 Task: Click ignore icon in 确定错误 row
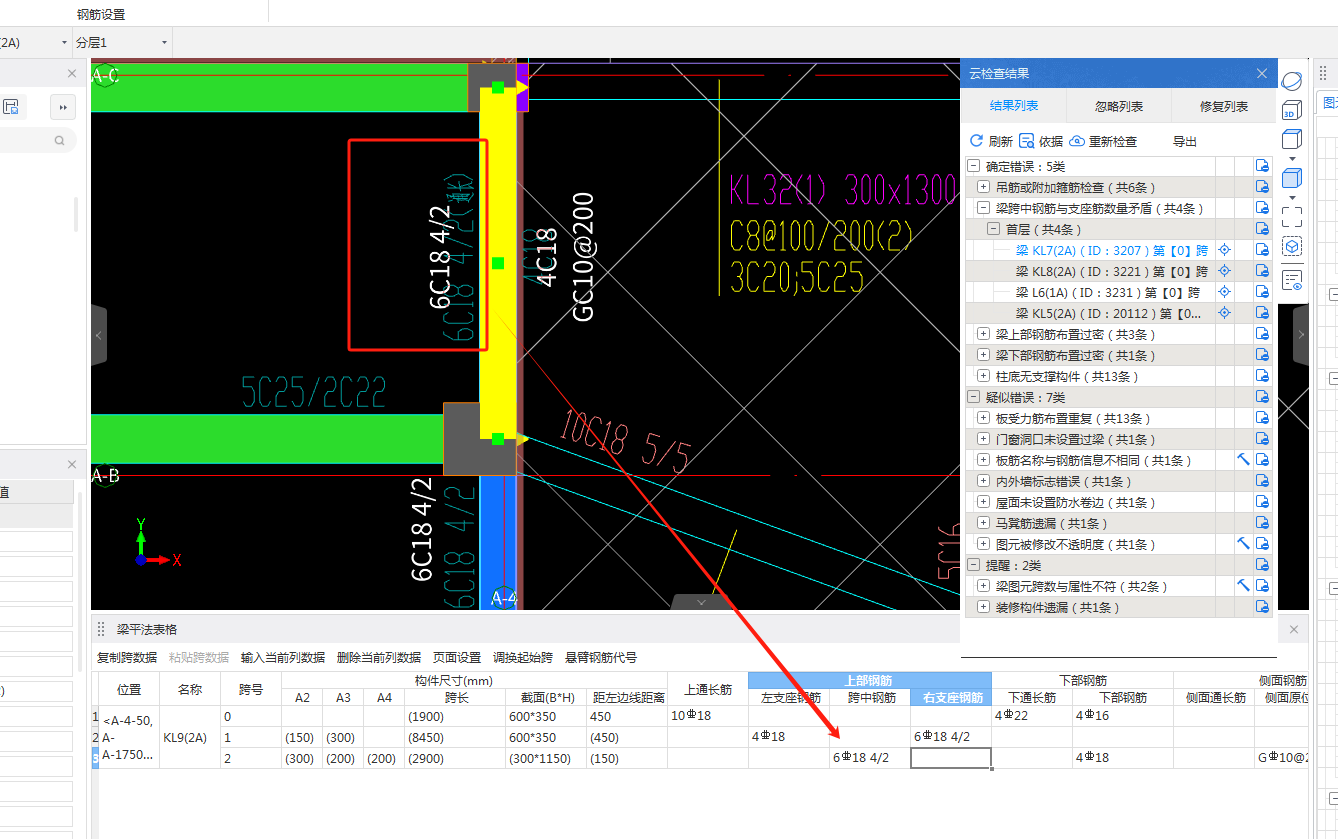click(x=1262, y=167)
